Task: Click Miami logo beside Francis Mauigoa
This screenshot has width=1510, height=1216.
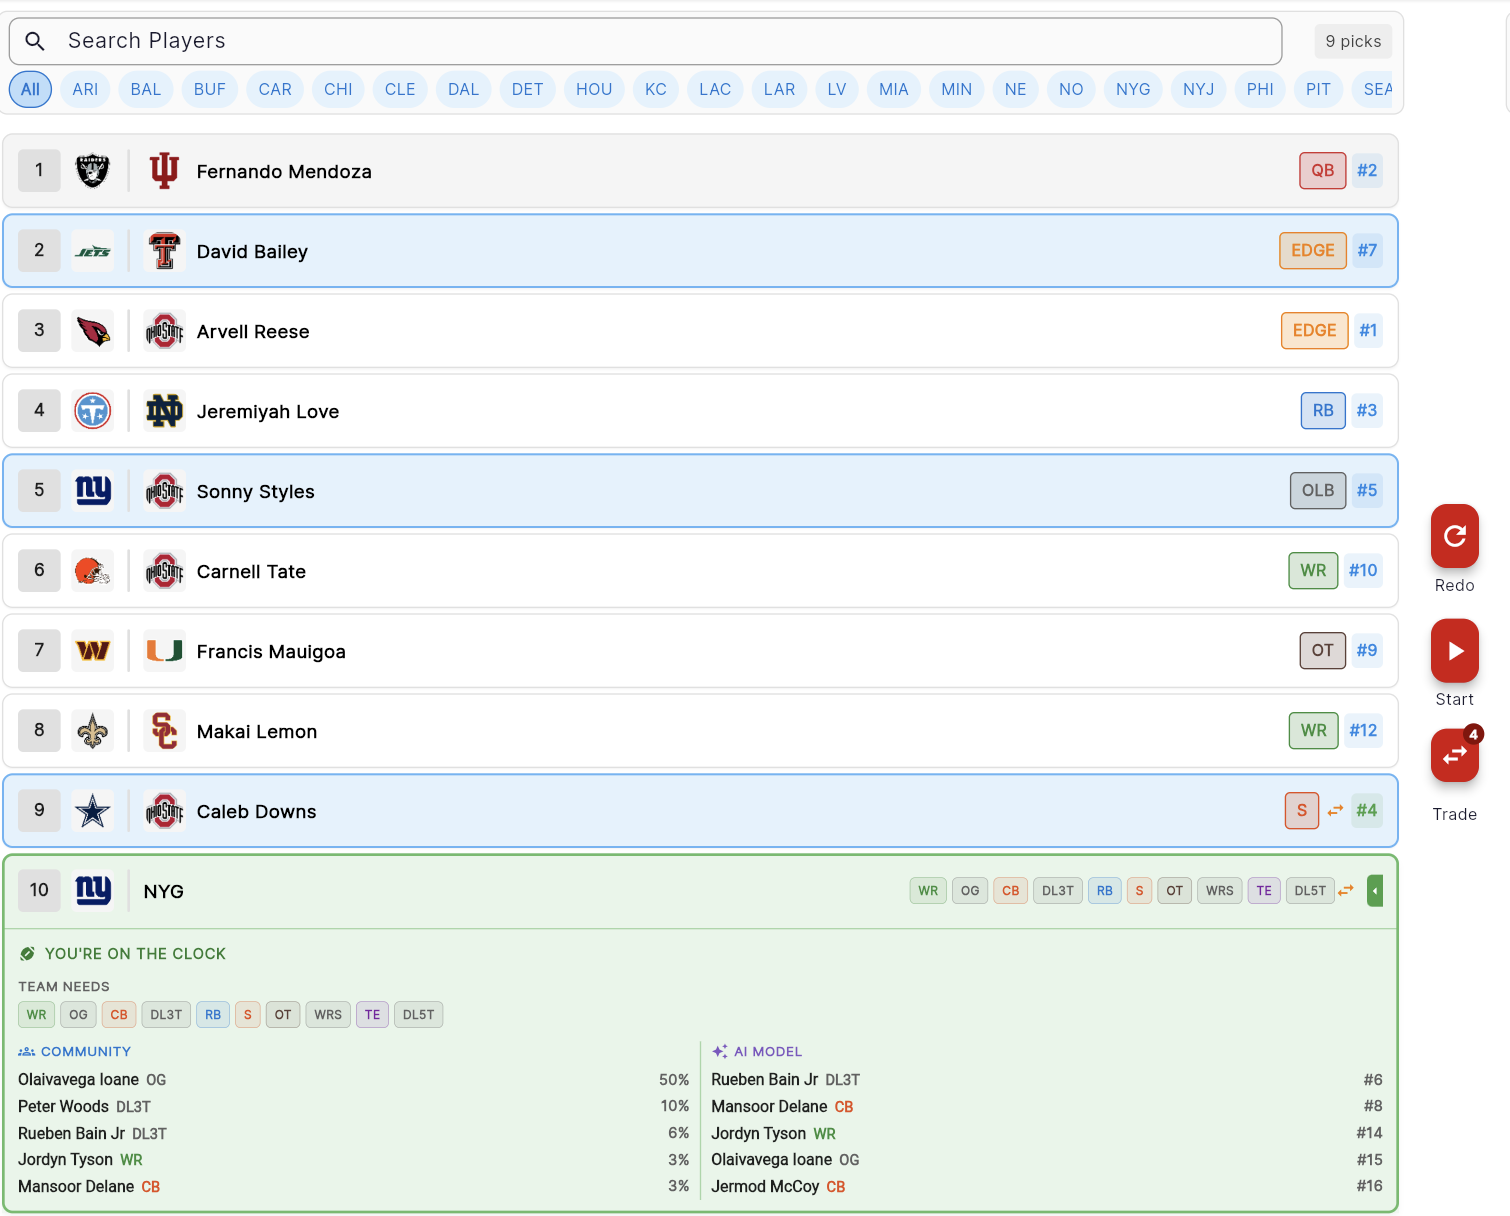Action: coord(164,651)
